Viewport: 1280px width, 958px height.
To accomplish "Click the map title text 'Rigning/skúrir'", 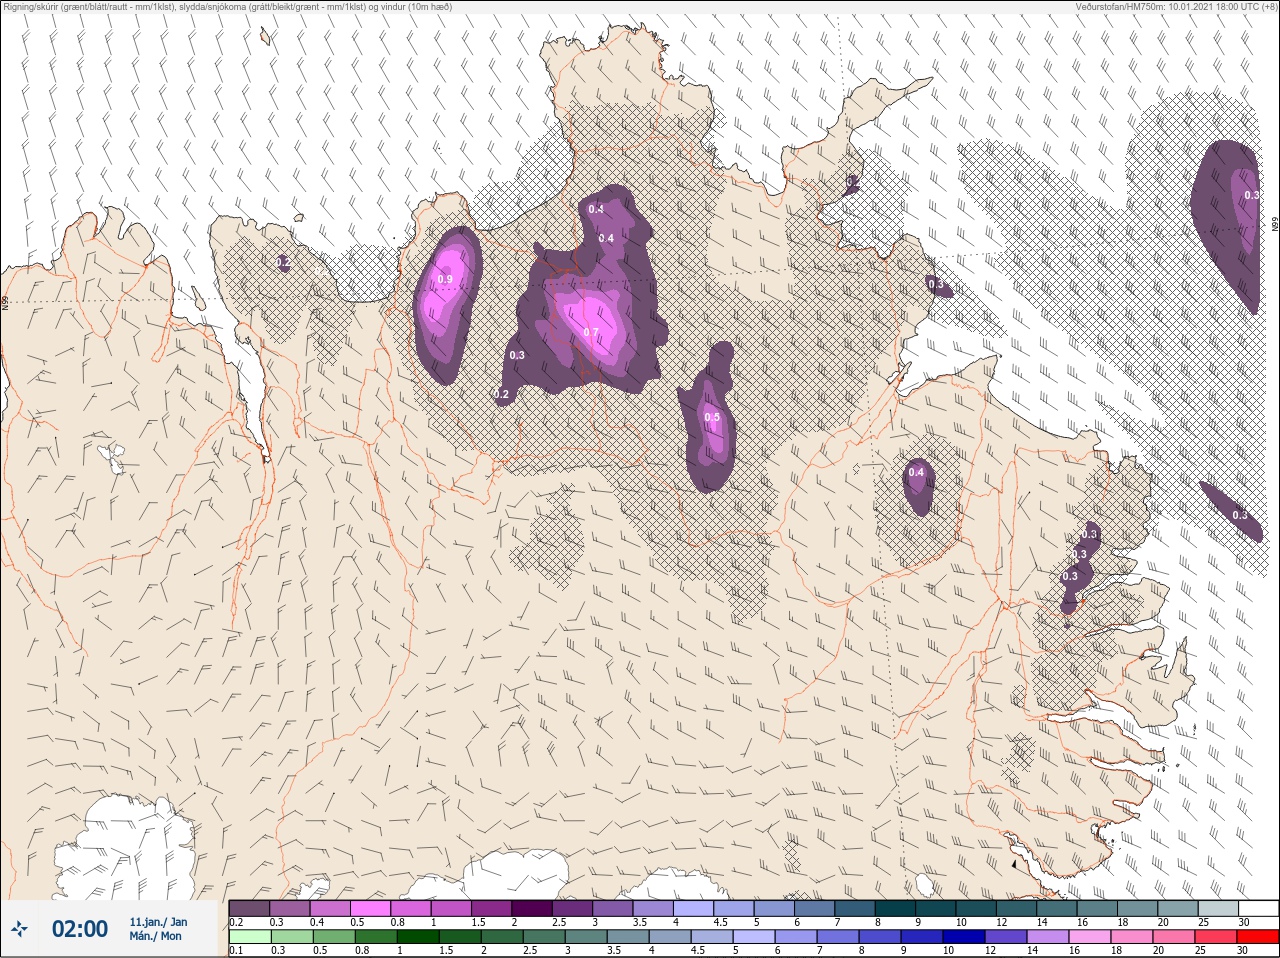I will click(30, 7).
